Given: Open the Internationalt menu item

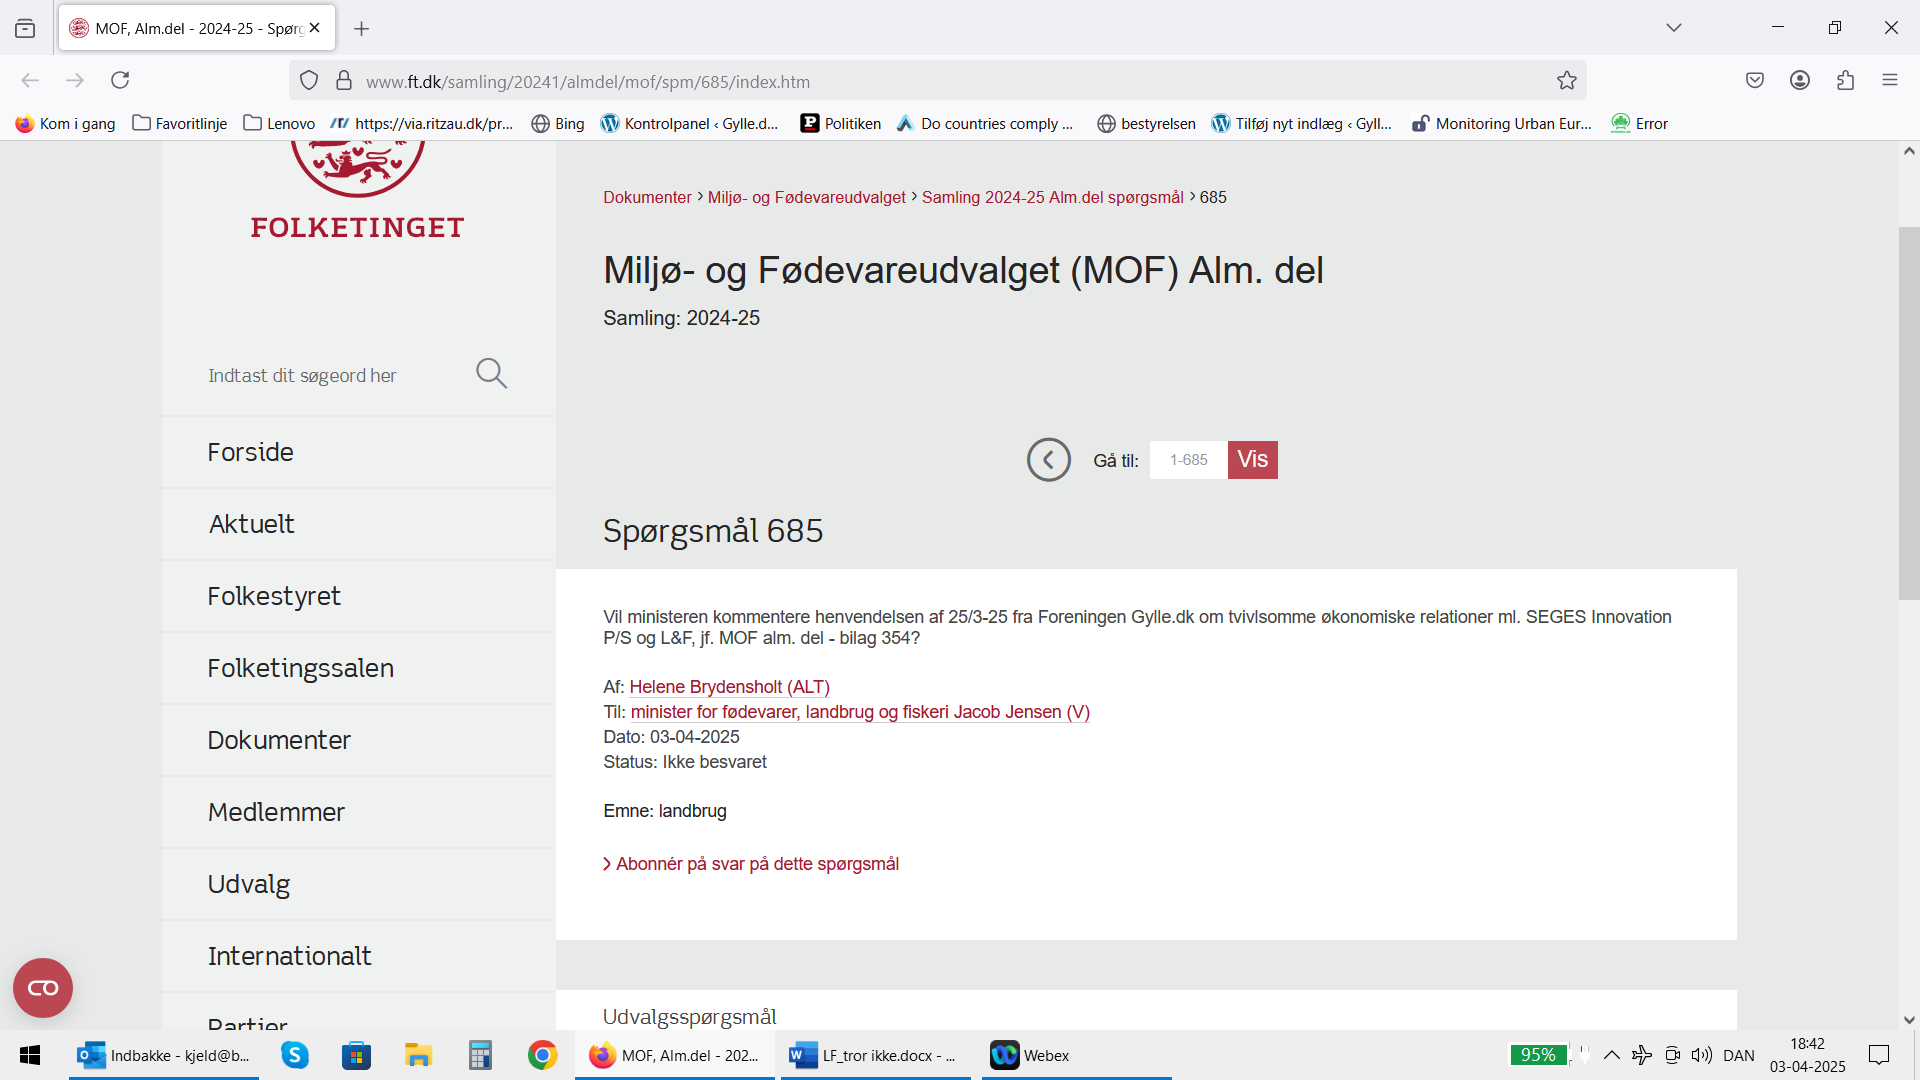Looking at the screenshot, I should [x=359, y=956].
